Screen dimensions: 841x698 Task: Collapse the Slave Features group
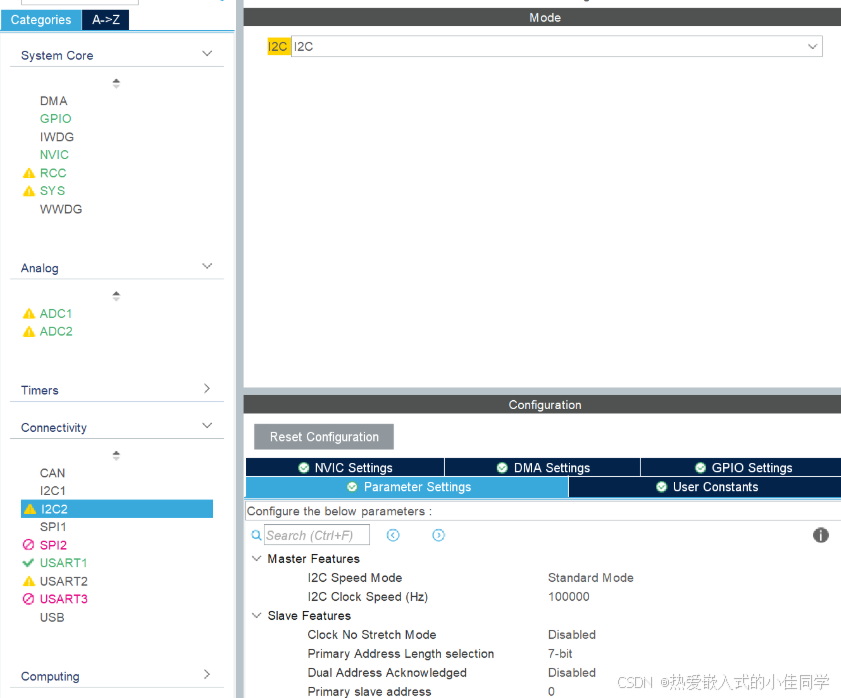click(x=257, y=615)
